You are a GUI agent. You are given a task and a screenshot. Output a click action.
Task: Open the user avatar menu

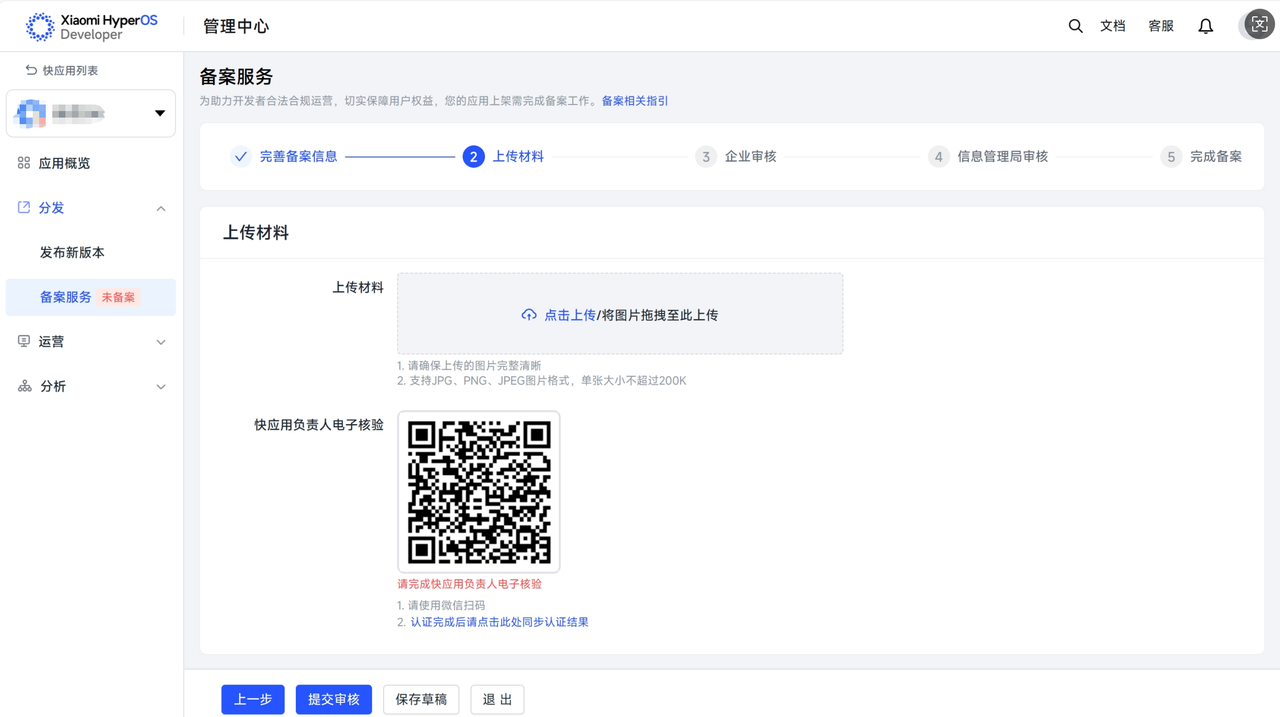[x=1259, y=26]
